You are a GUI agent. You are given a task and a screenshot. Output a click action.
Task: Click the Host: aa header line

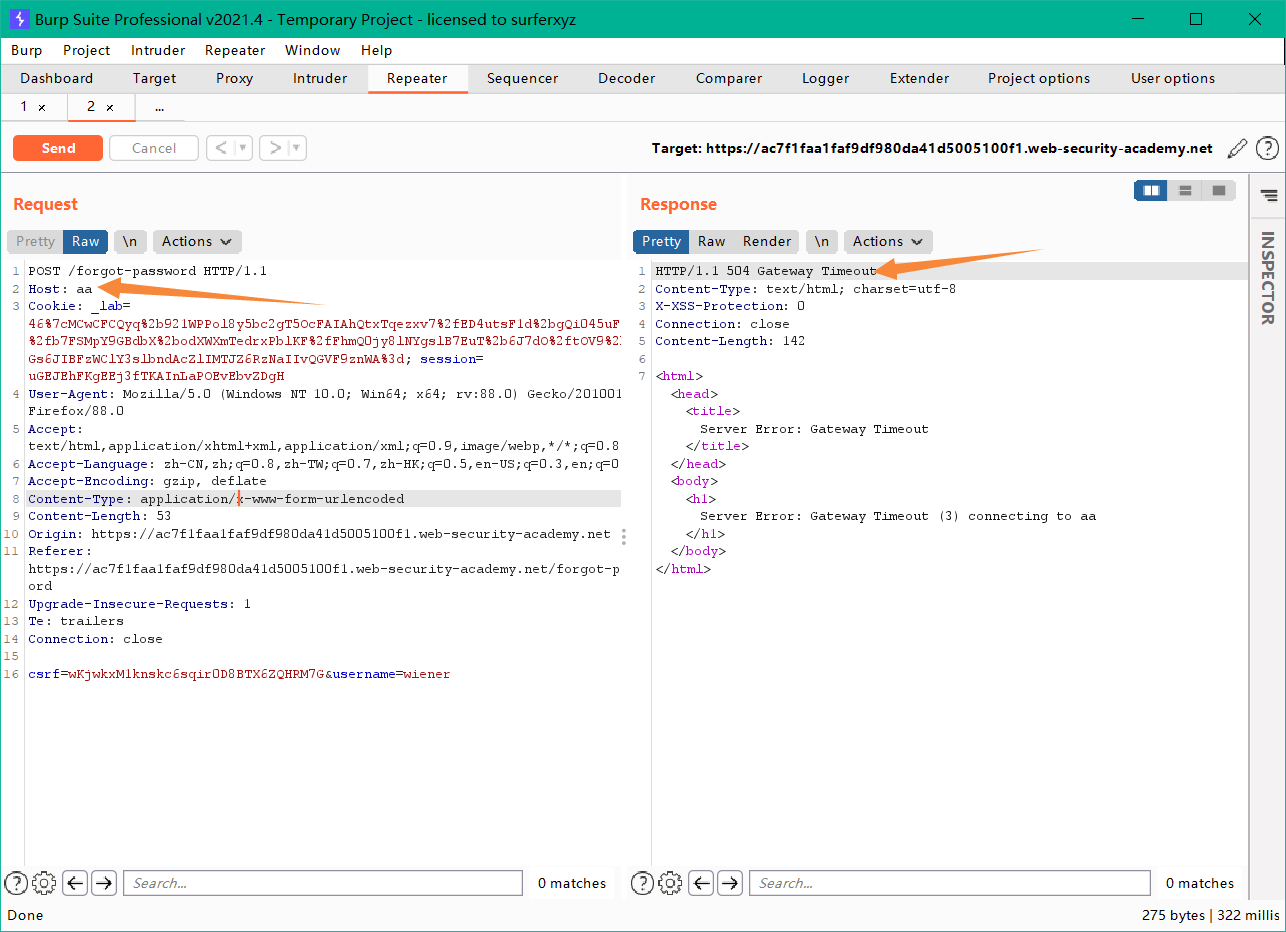point(60,289)
